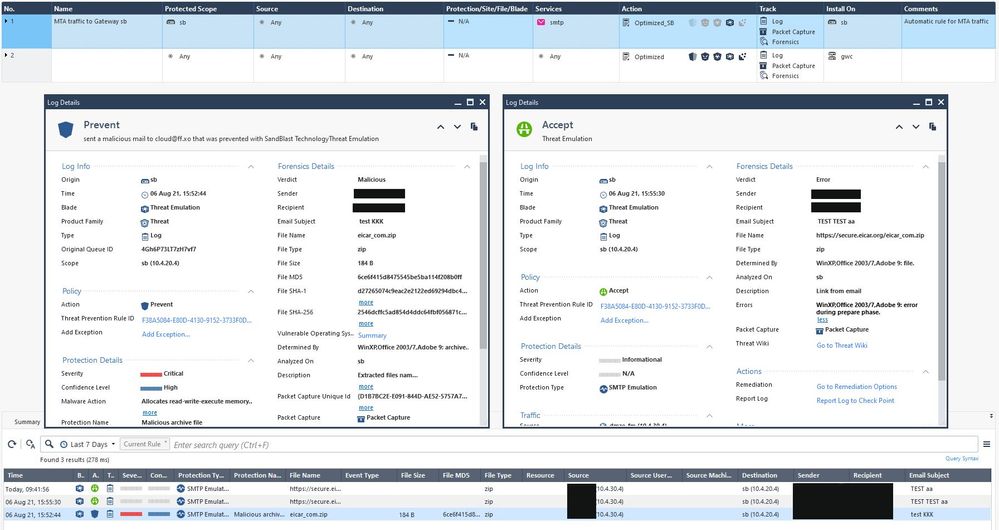The width and height of the screenshot is (999, 530).
Task: Click the Forensics track icon in rule 1
Action: tap(763, 41)
